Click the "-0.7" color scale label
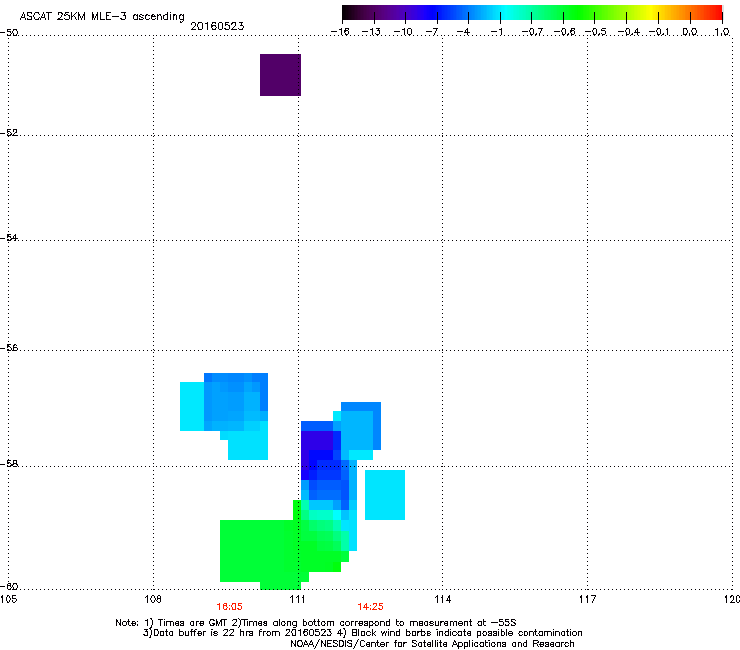740x650 pixels. point(532,32)
